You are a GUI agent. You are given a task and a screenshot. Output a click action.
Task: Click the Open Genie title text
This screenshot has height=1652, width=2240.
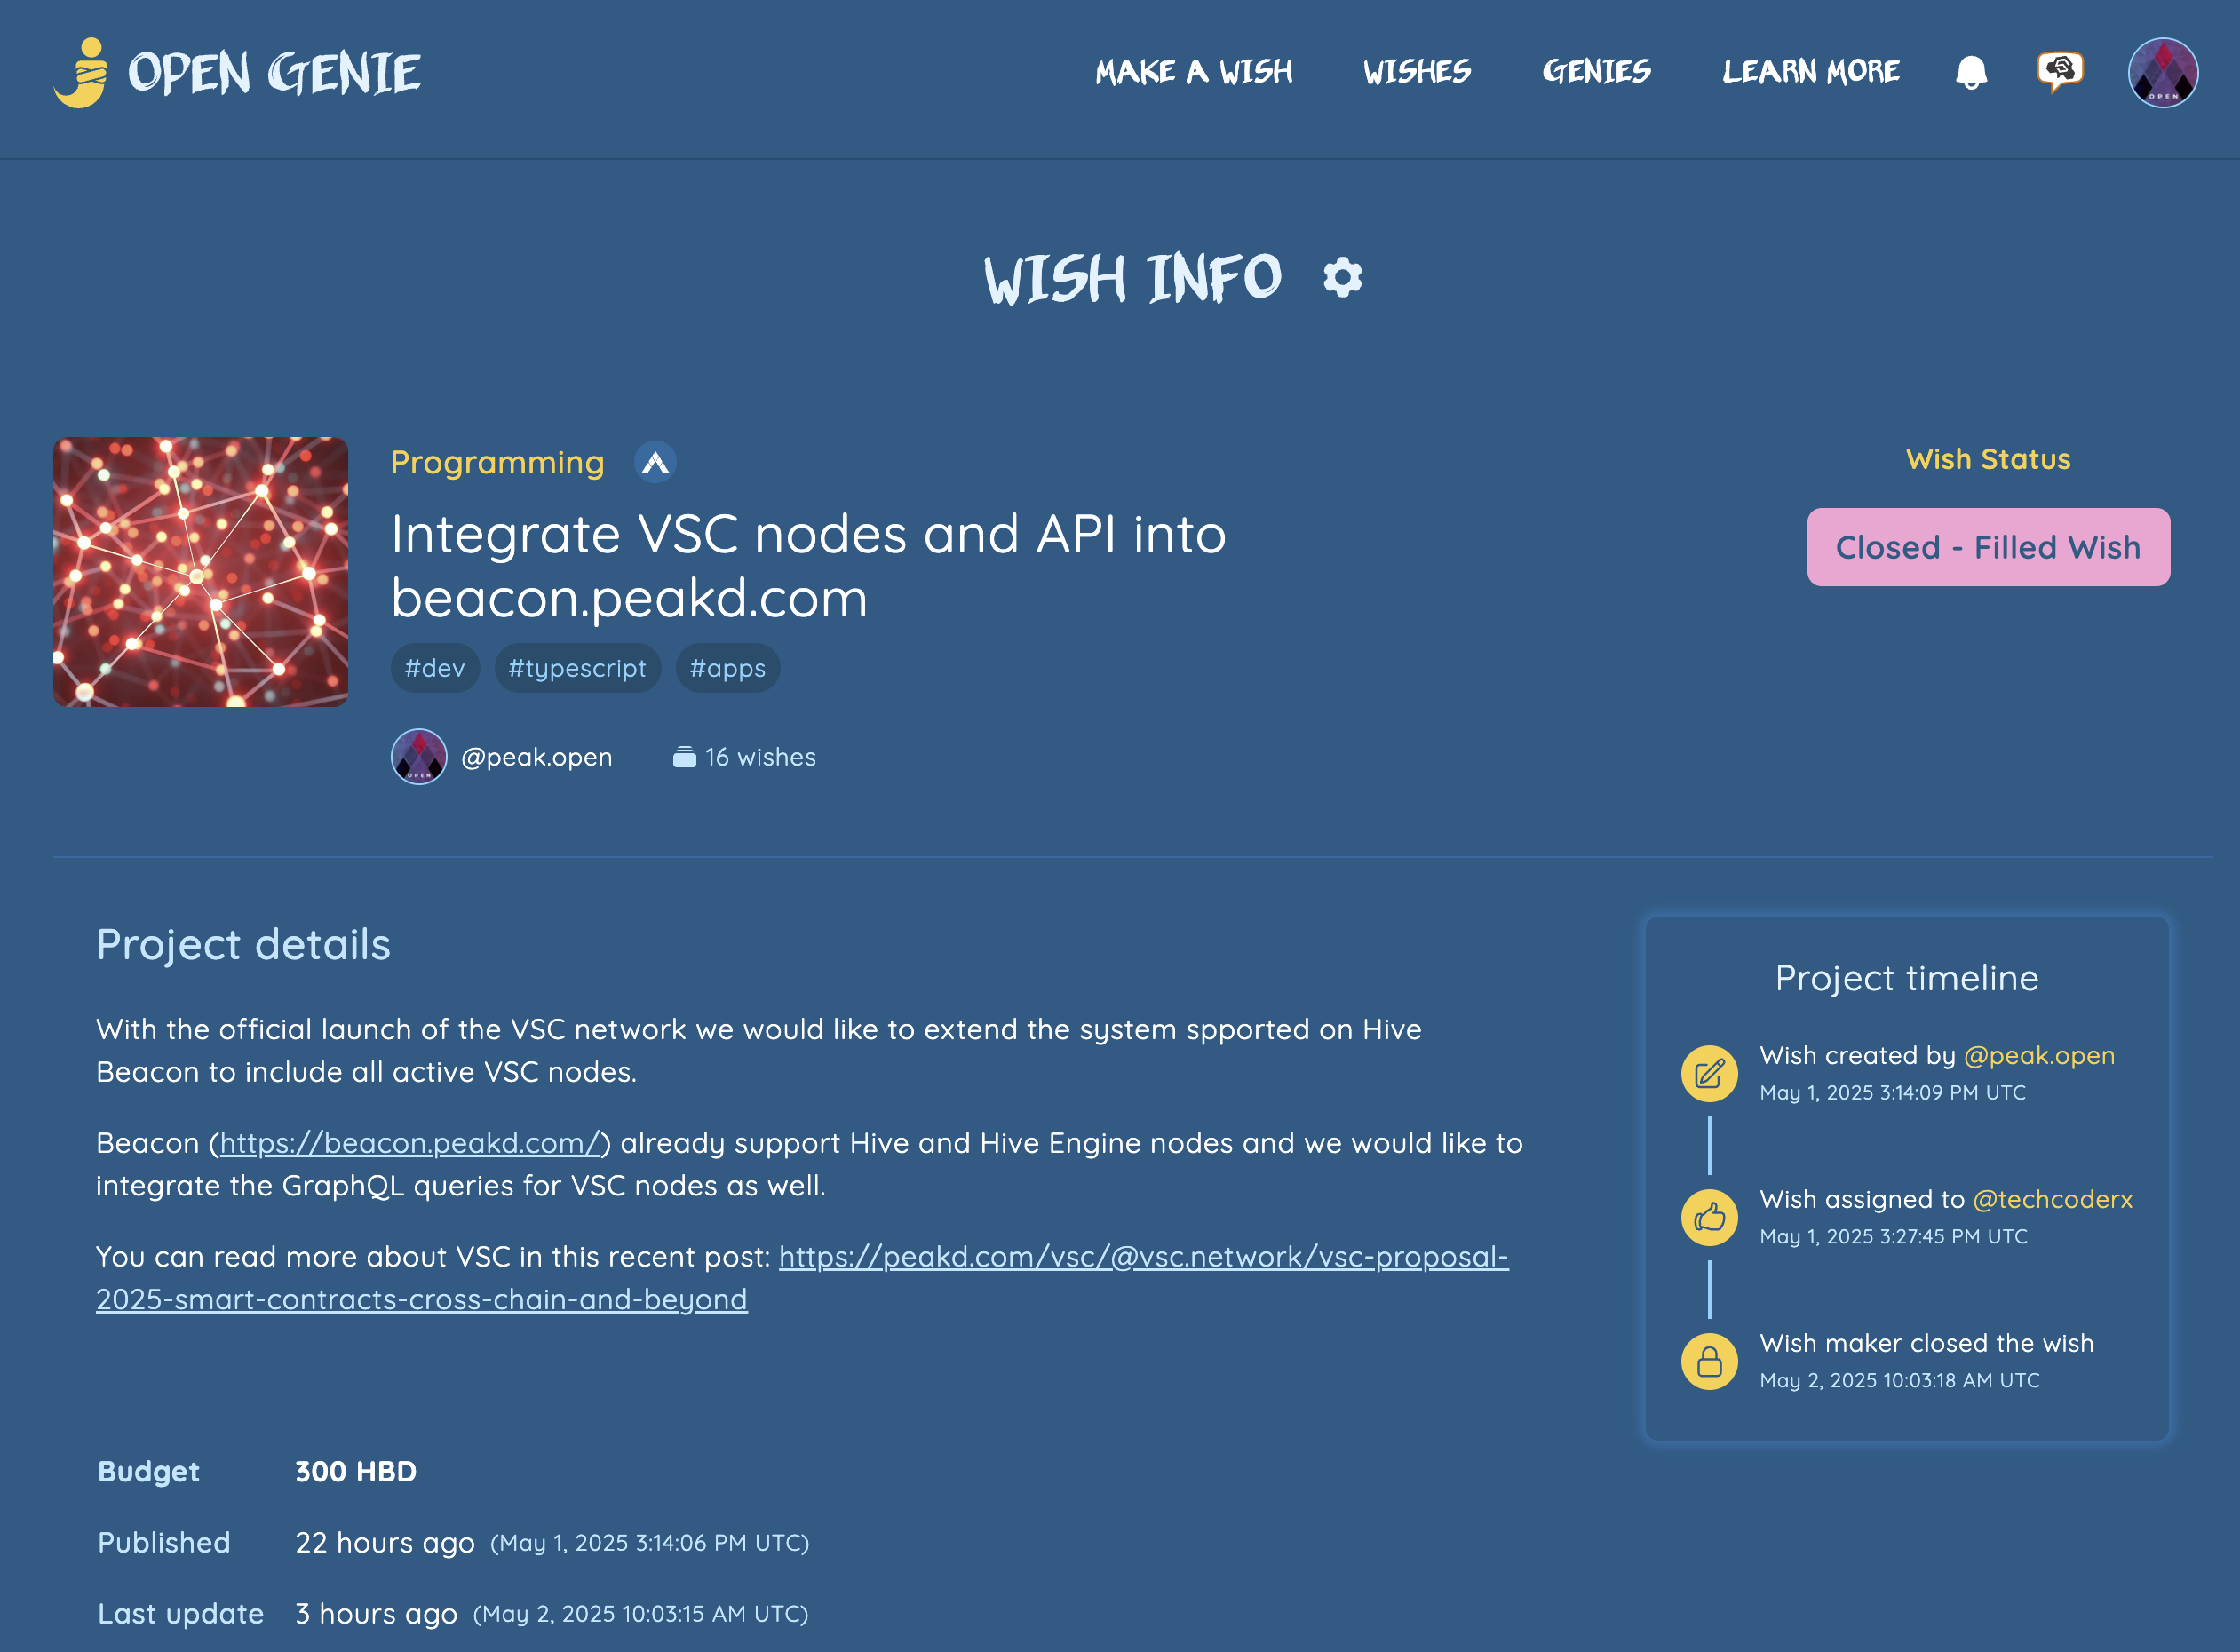coord(275,74)
